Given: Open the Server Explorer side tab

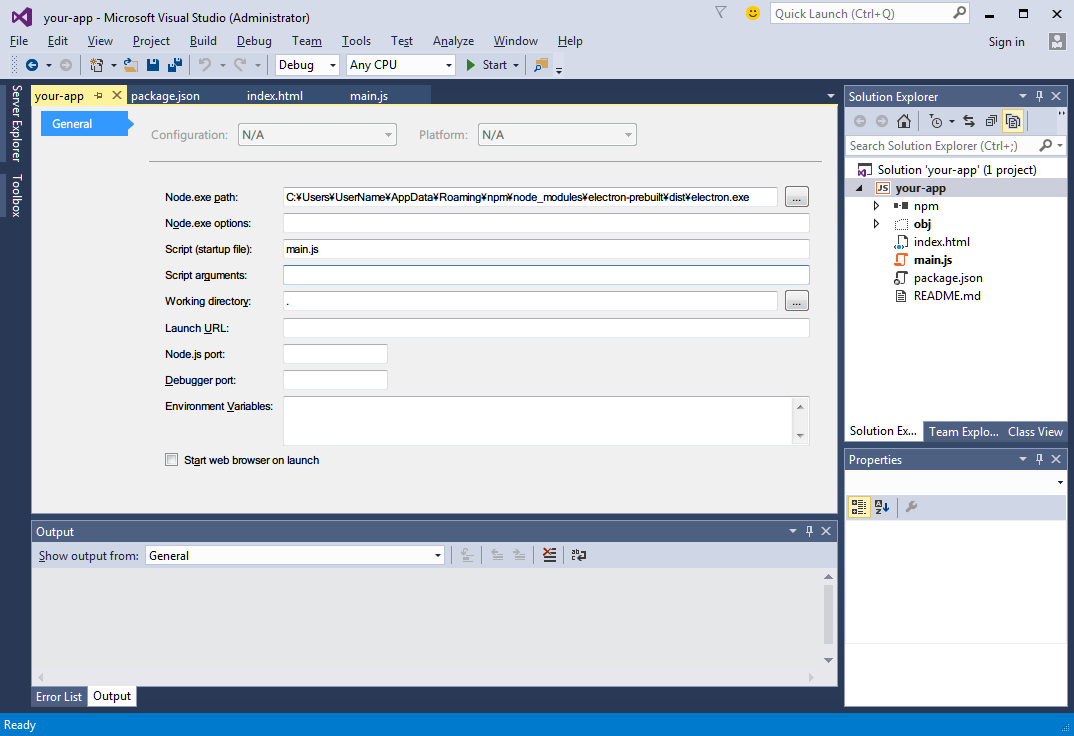Looking at the screenshot, I should (x=16, y=123).
